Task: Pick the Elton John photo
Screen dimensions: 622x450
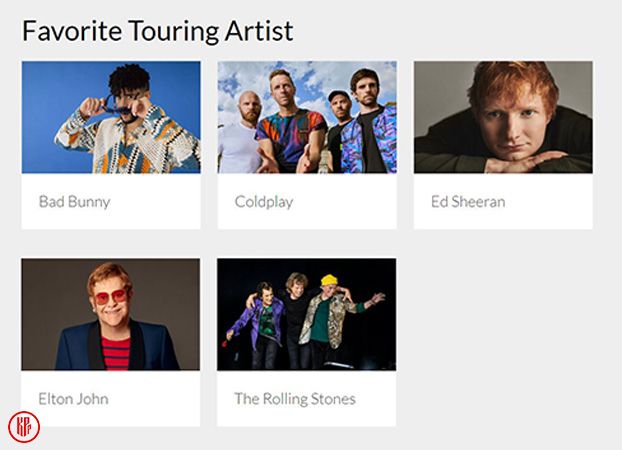Action: pos(111,314)
